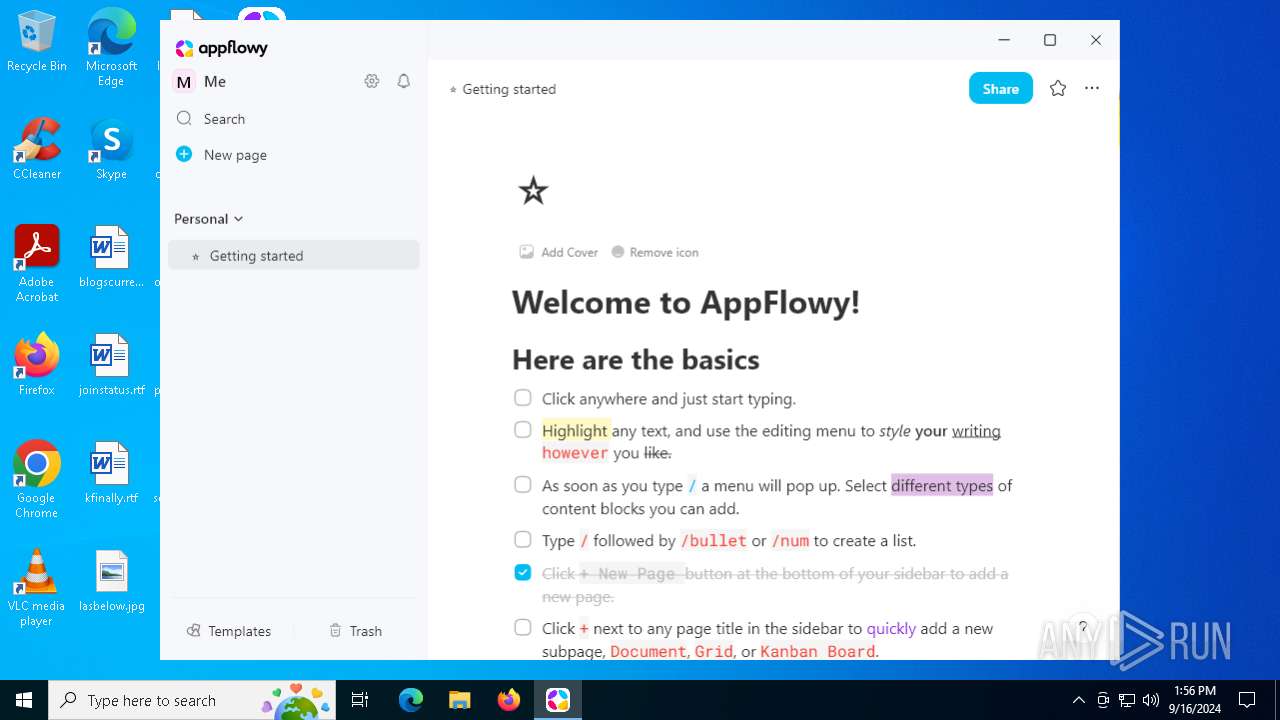Viewport: 1280px width, 720px height.
Task: Select the Adobe Acrobat desktop shortcut
Action: 37,264
